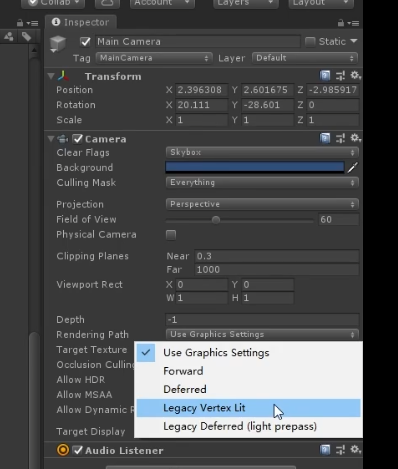Open the Camera gear settings menu
The image size is (398, 469).
[x=355, y=138]
